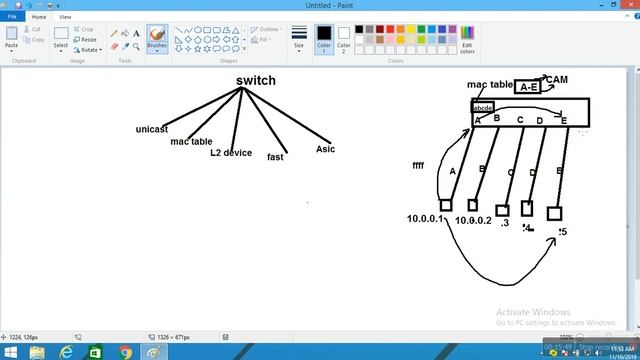Screen dimensions: 640x360
Task: Choose the Line shape
Action: tap(179, 30)
